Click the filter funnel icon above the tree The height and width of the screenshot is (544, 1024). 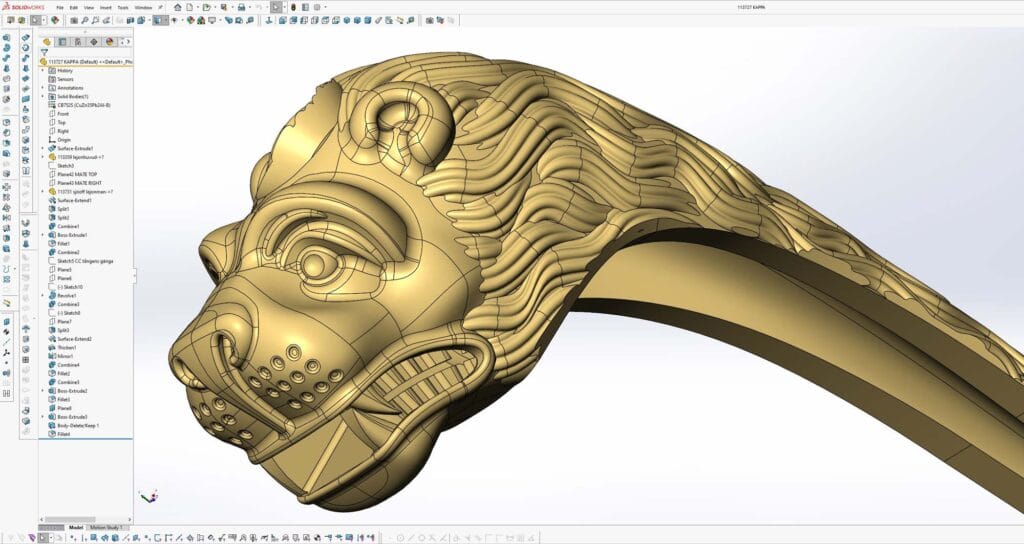(x=45, y=52)
